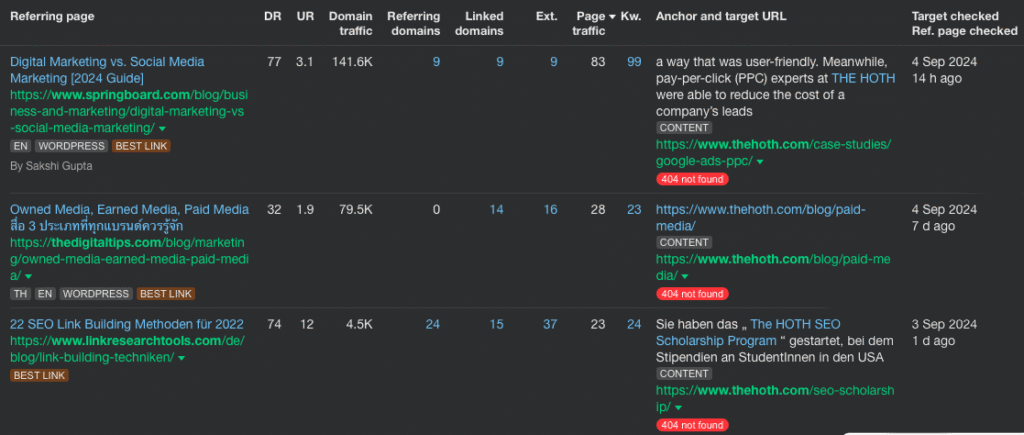Expand caret after thedigitaltips.com referring URL

pyautogui.click(x=28, y=276)
